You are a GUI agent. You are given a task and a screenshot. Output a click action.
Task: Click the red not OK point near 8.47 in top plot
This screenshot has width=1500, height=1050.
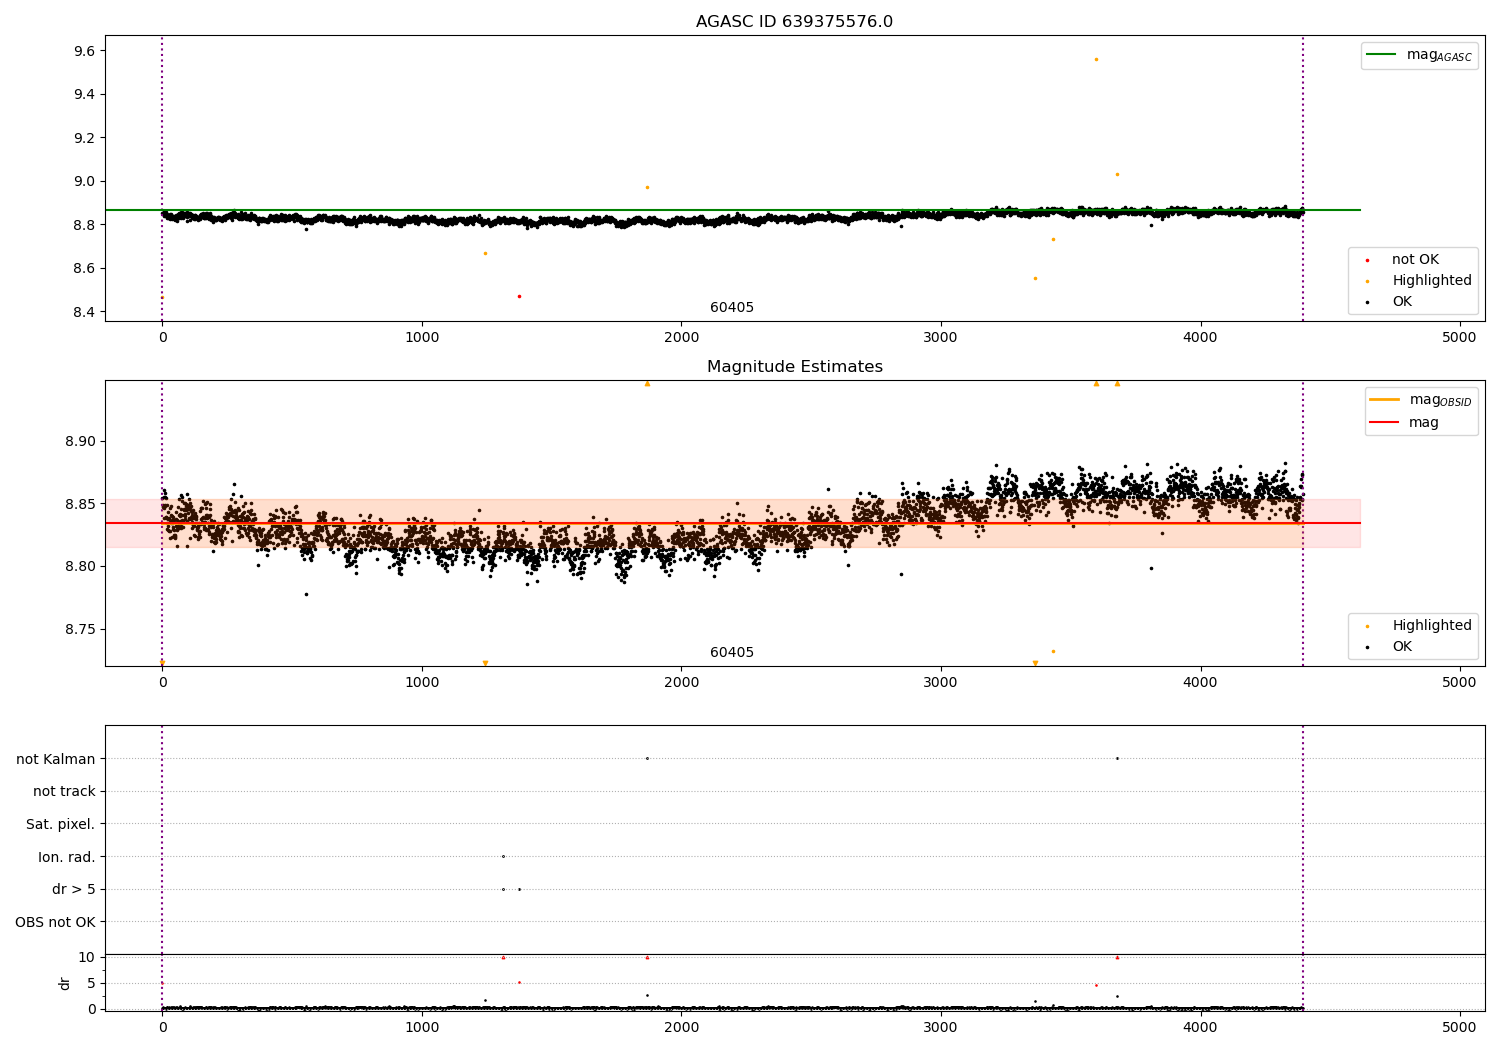(519, 296)
